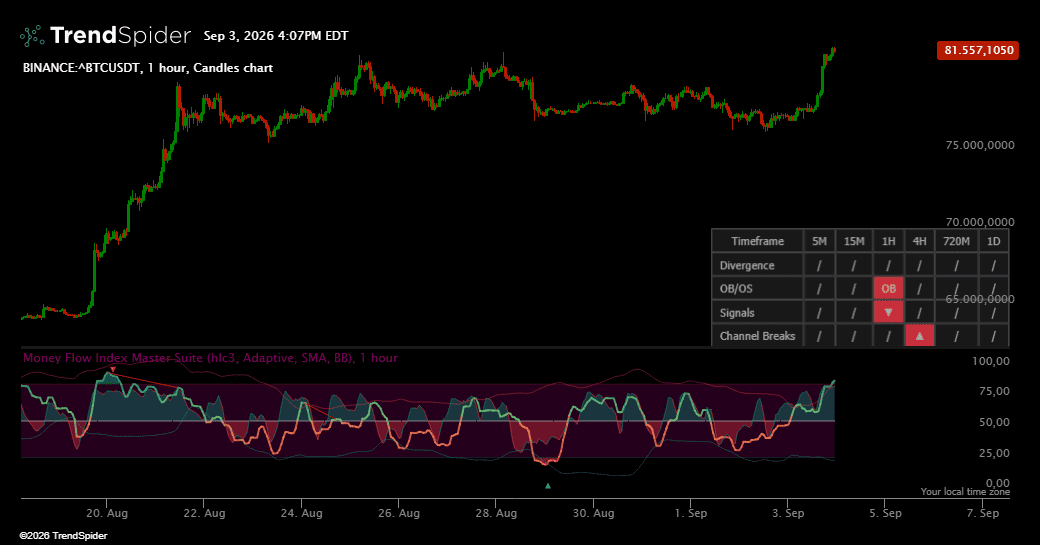Click the TrendSpider brand name
The height and width of the screenshot is (545, 1040).
120,35
